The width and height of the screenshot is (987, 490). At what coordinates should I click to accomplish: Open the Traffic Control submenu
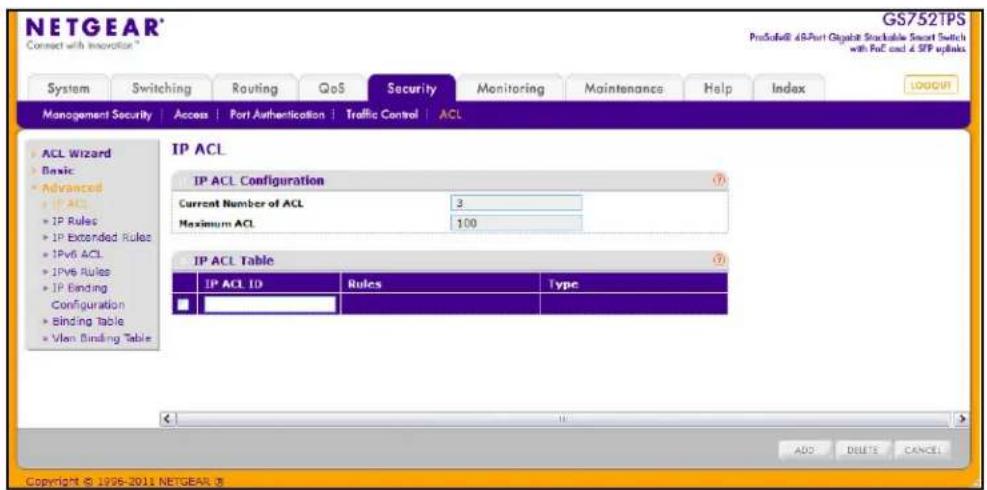pos(381,115)
